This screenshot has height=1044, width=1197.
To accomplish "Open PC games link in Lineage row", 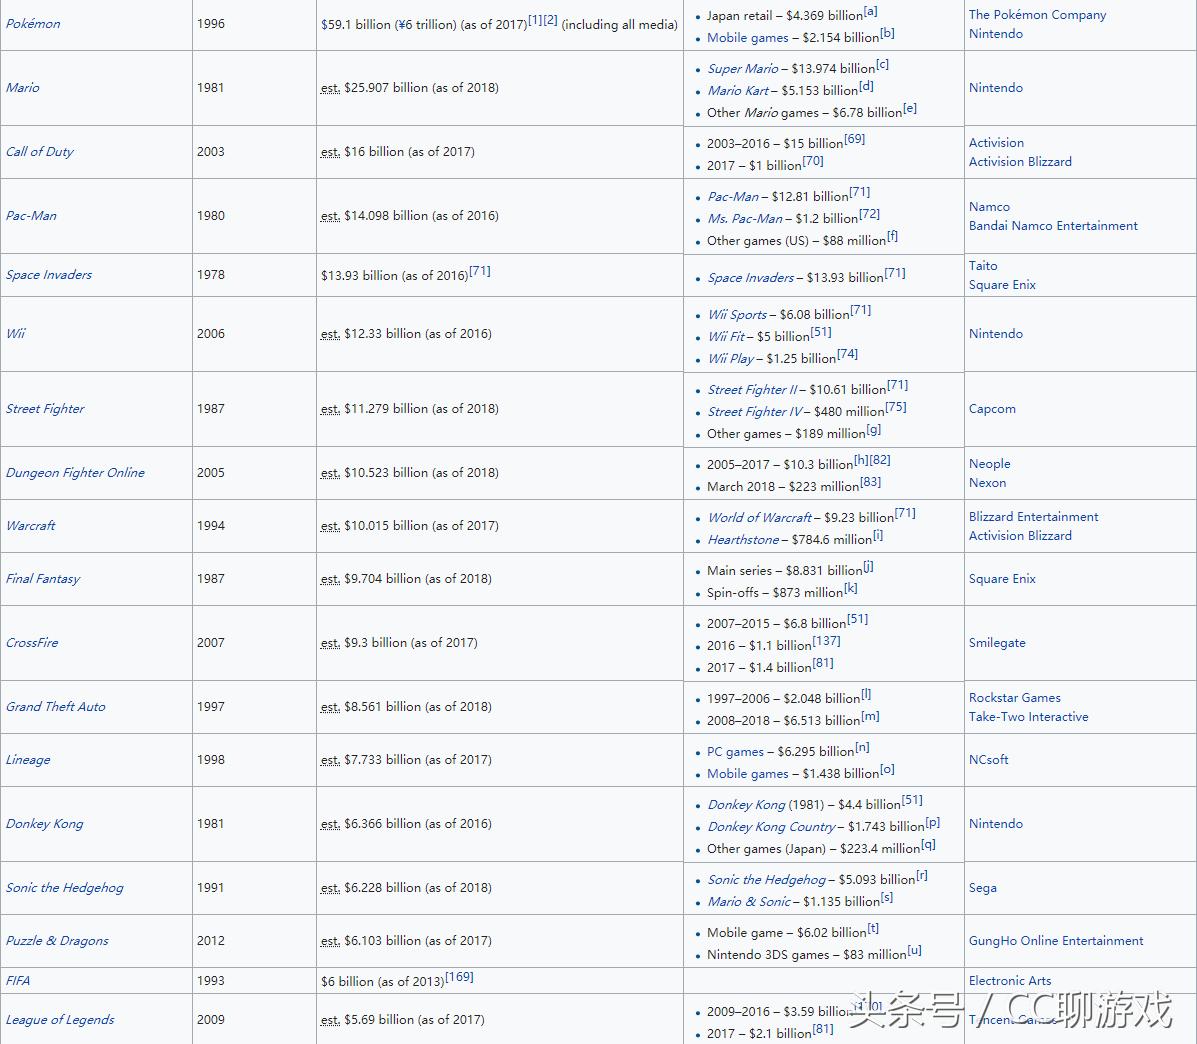I will click(735, 752).
